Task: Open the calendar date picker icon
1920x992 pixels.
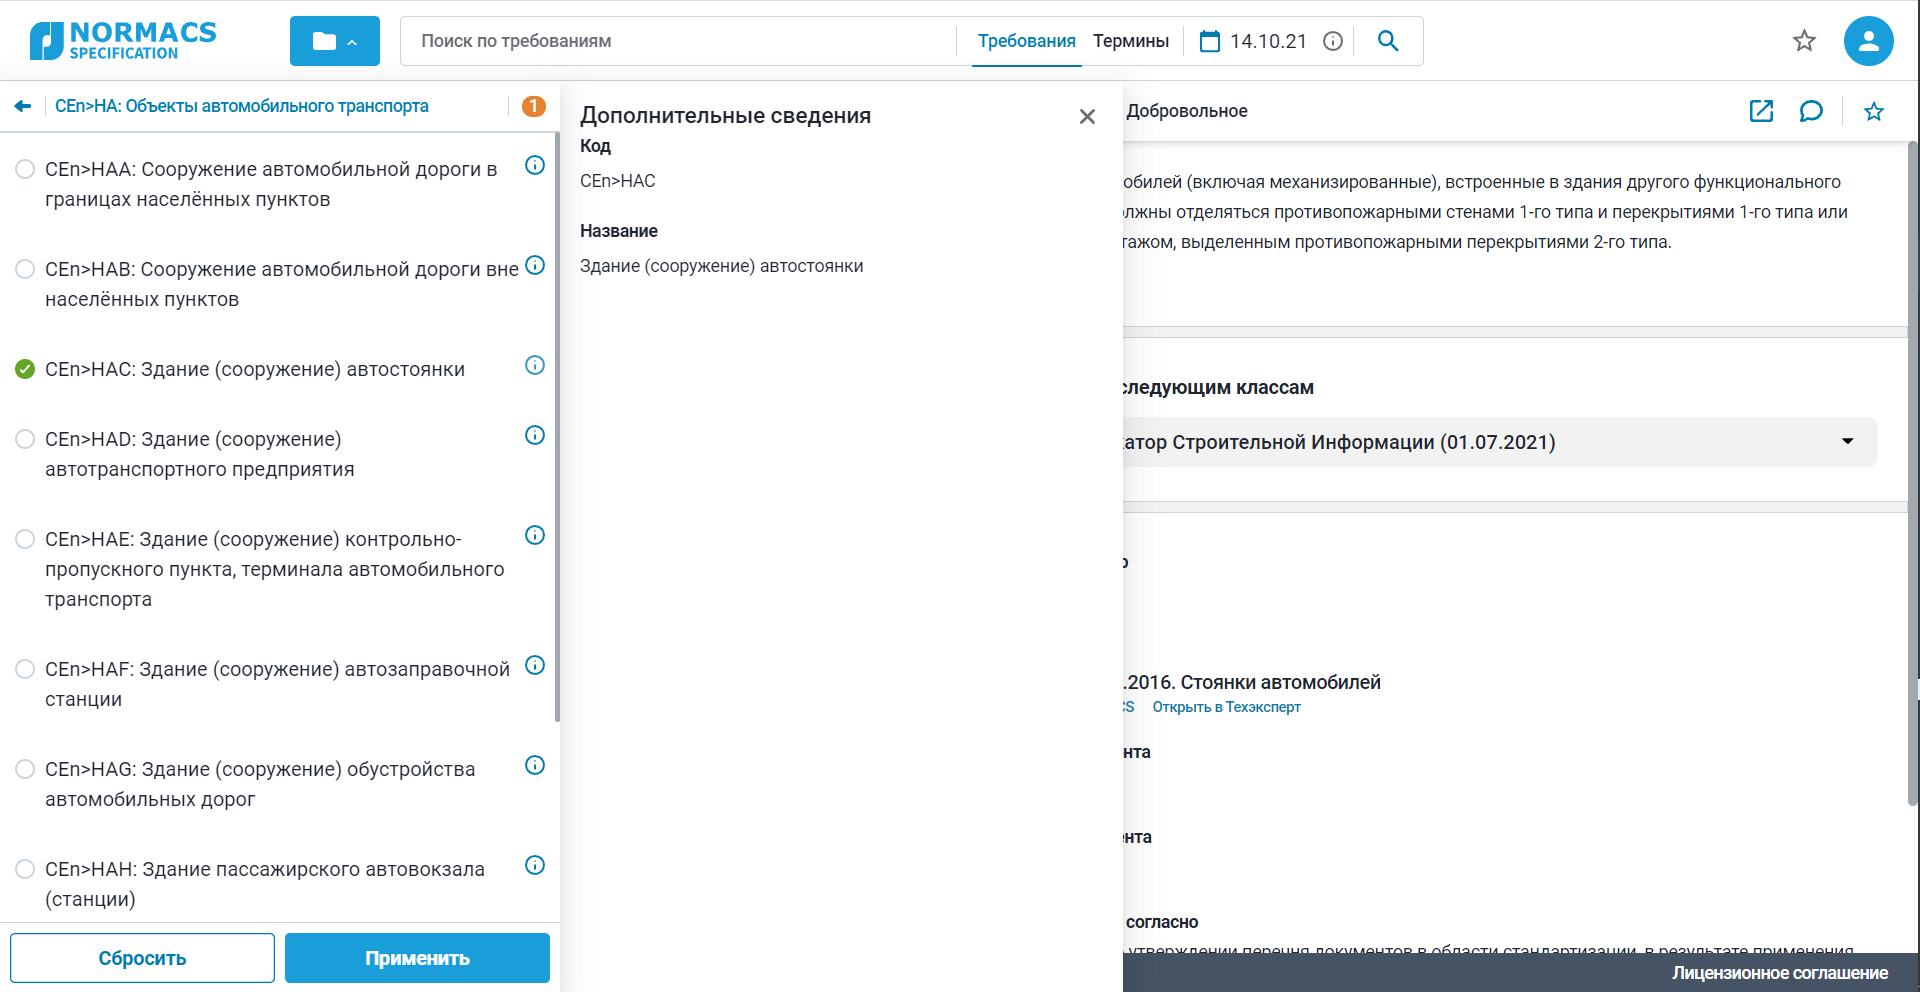Action: point(1210,41)
